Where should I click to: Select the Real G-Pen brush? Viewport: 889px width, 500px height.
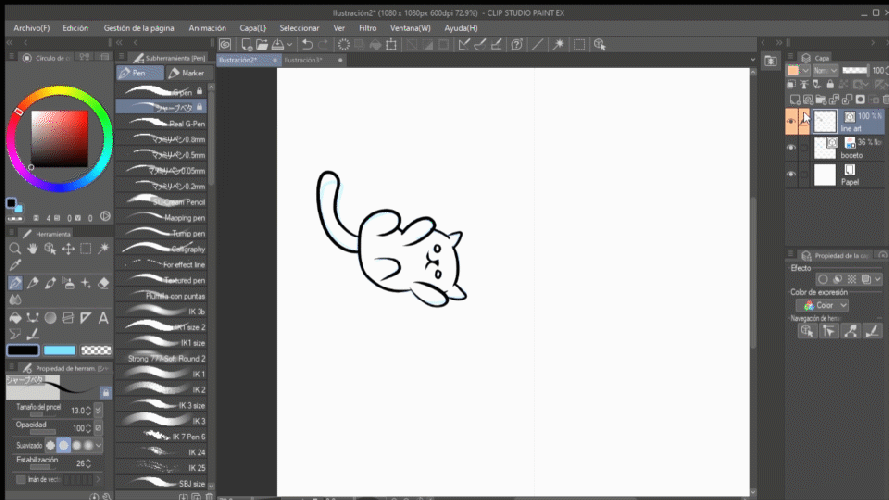tap(160, 123)
